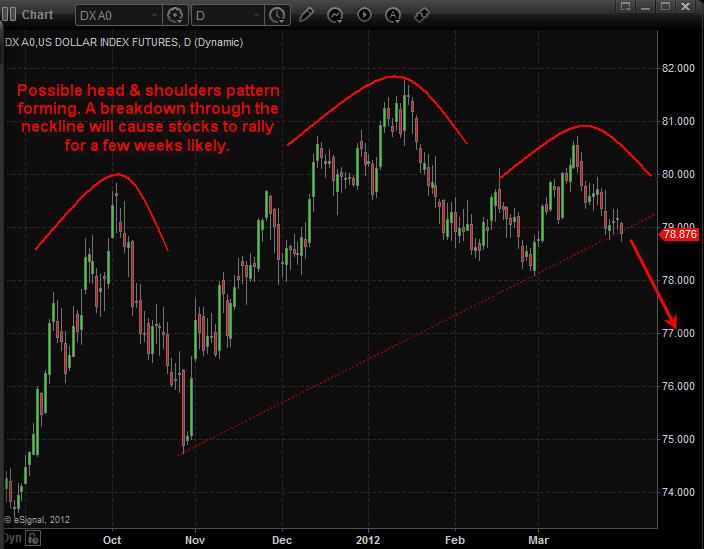Click the Chart window icon beside Chart label

point(9,15)
